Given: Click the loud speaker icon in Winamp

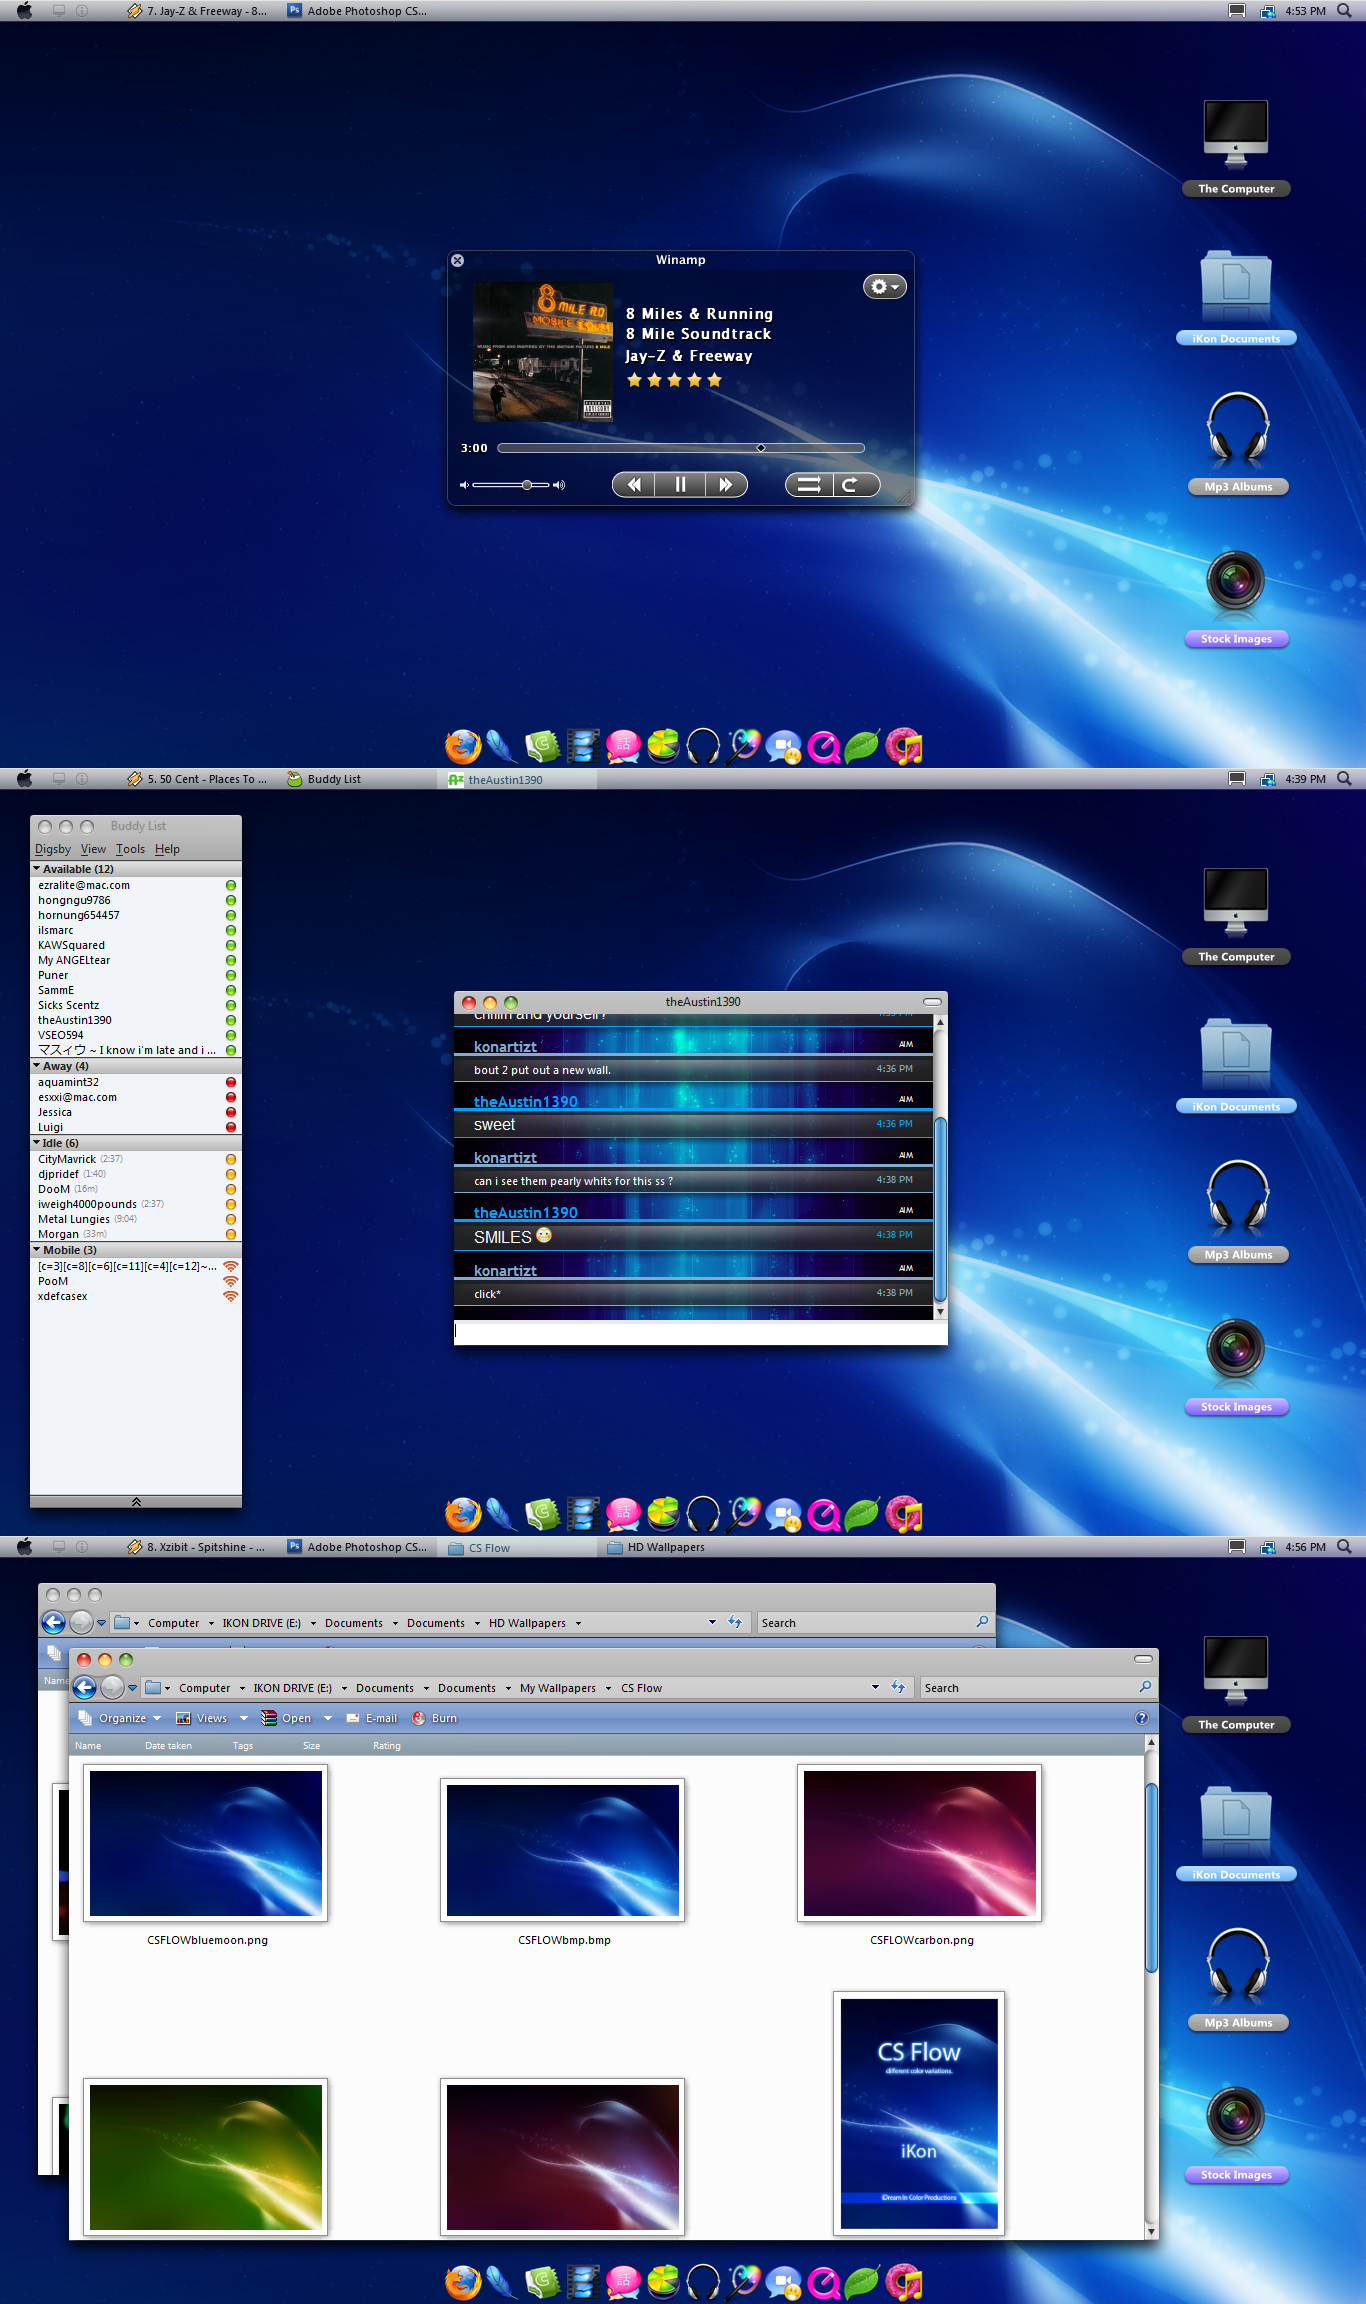Looking at the screenshot, I should pos(559,485).
